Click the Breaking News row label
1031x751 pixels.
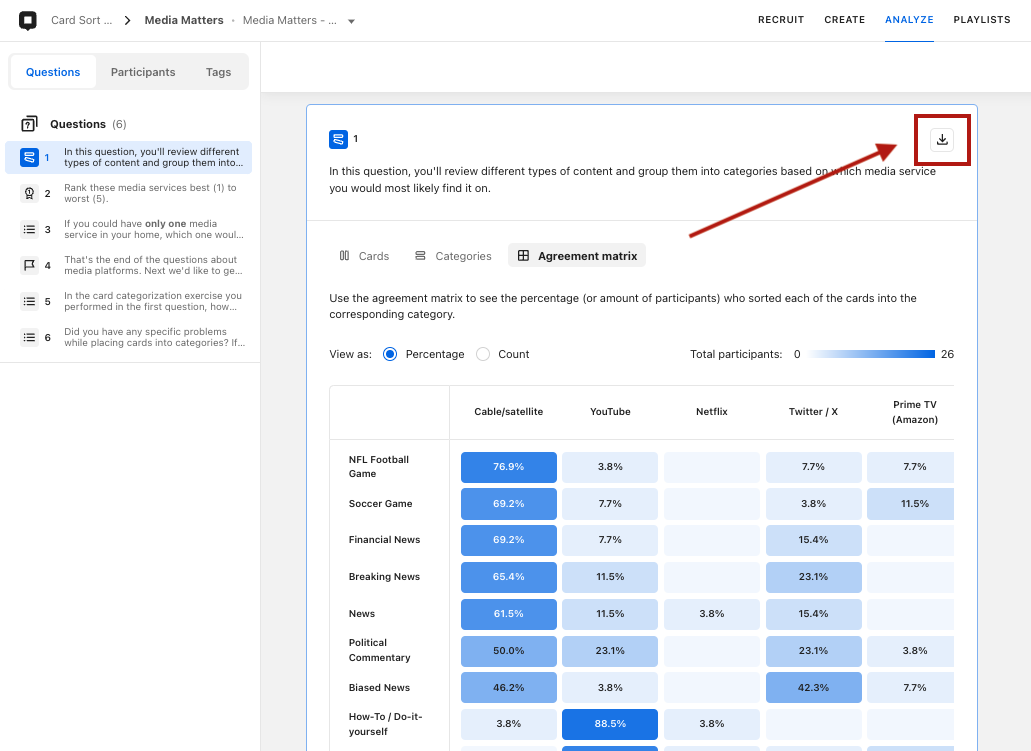384,577
